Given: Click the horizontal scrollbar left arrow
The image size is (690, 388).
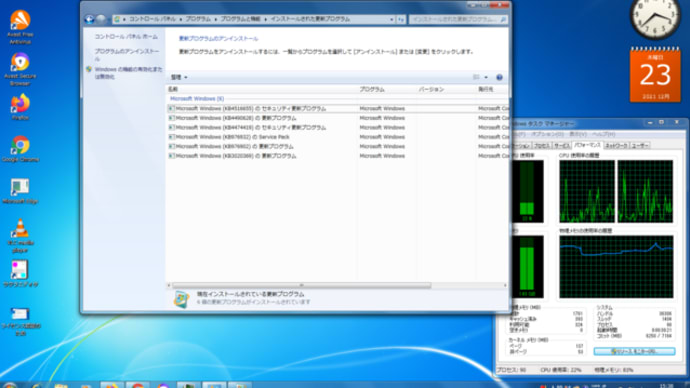Looking at the screenshot, I should tap(169, 286).
